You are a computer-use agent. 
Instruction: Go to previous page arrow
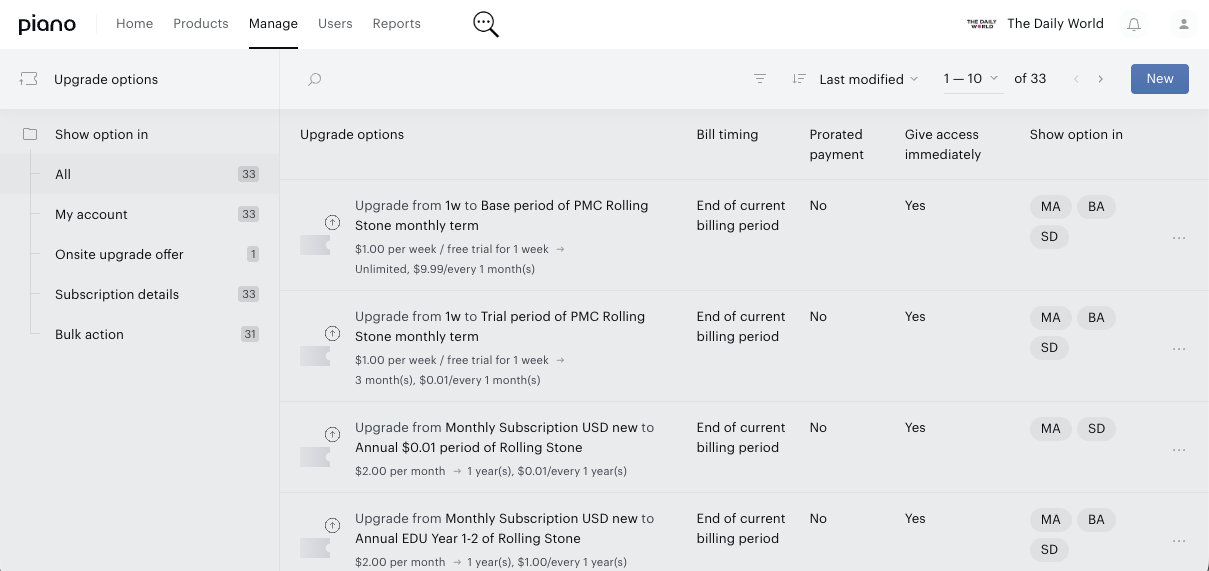[x=1076, y=79]
